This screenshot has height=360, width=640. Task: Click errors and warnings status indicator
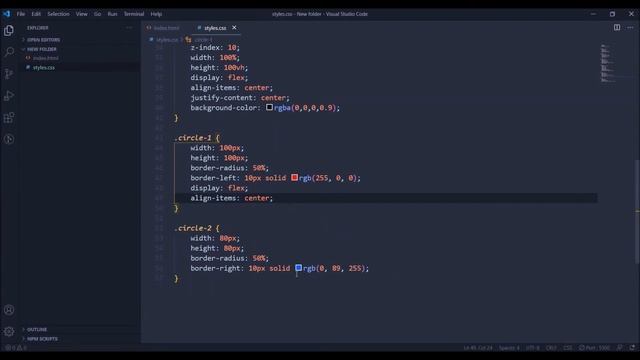coord(16,348)
